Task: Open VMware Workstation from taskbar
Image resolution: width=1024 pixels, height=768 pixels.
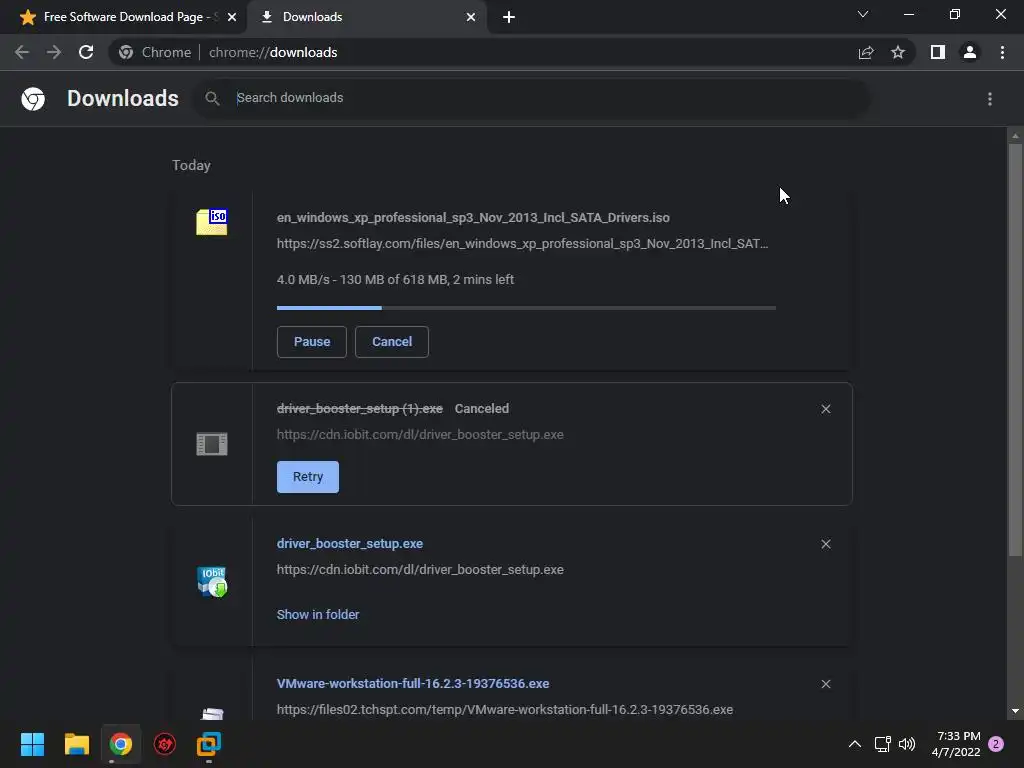Action: 209,744
